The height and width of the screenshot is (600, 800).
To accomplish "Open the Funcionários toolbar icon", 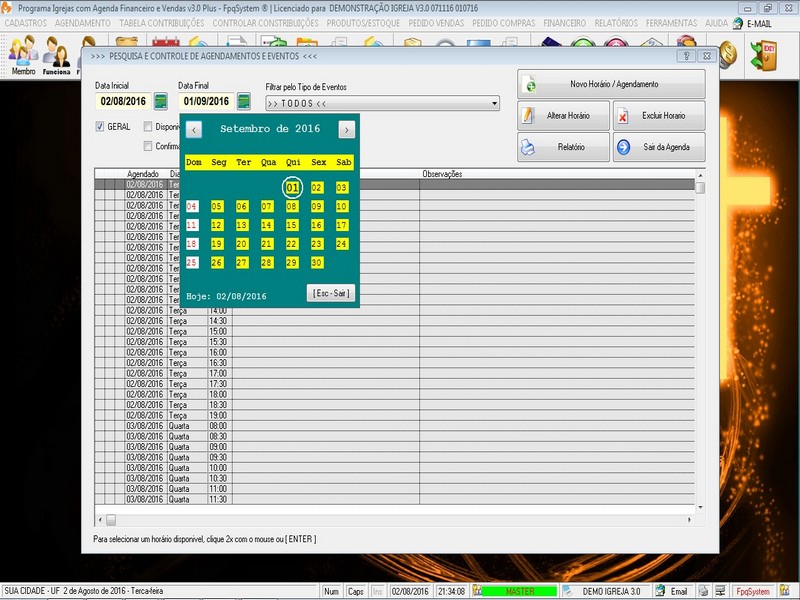I will [x=56, y=56].
